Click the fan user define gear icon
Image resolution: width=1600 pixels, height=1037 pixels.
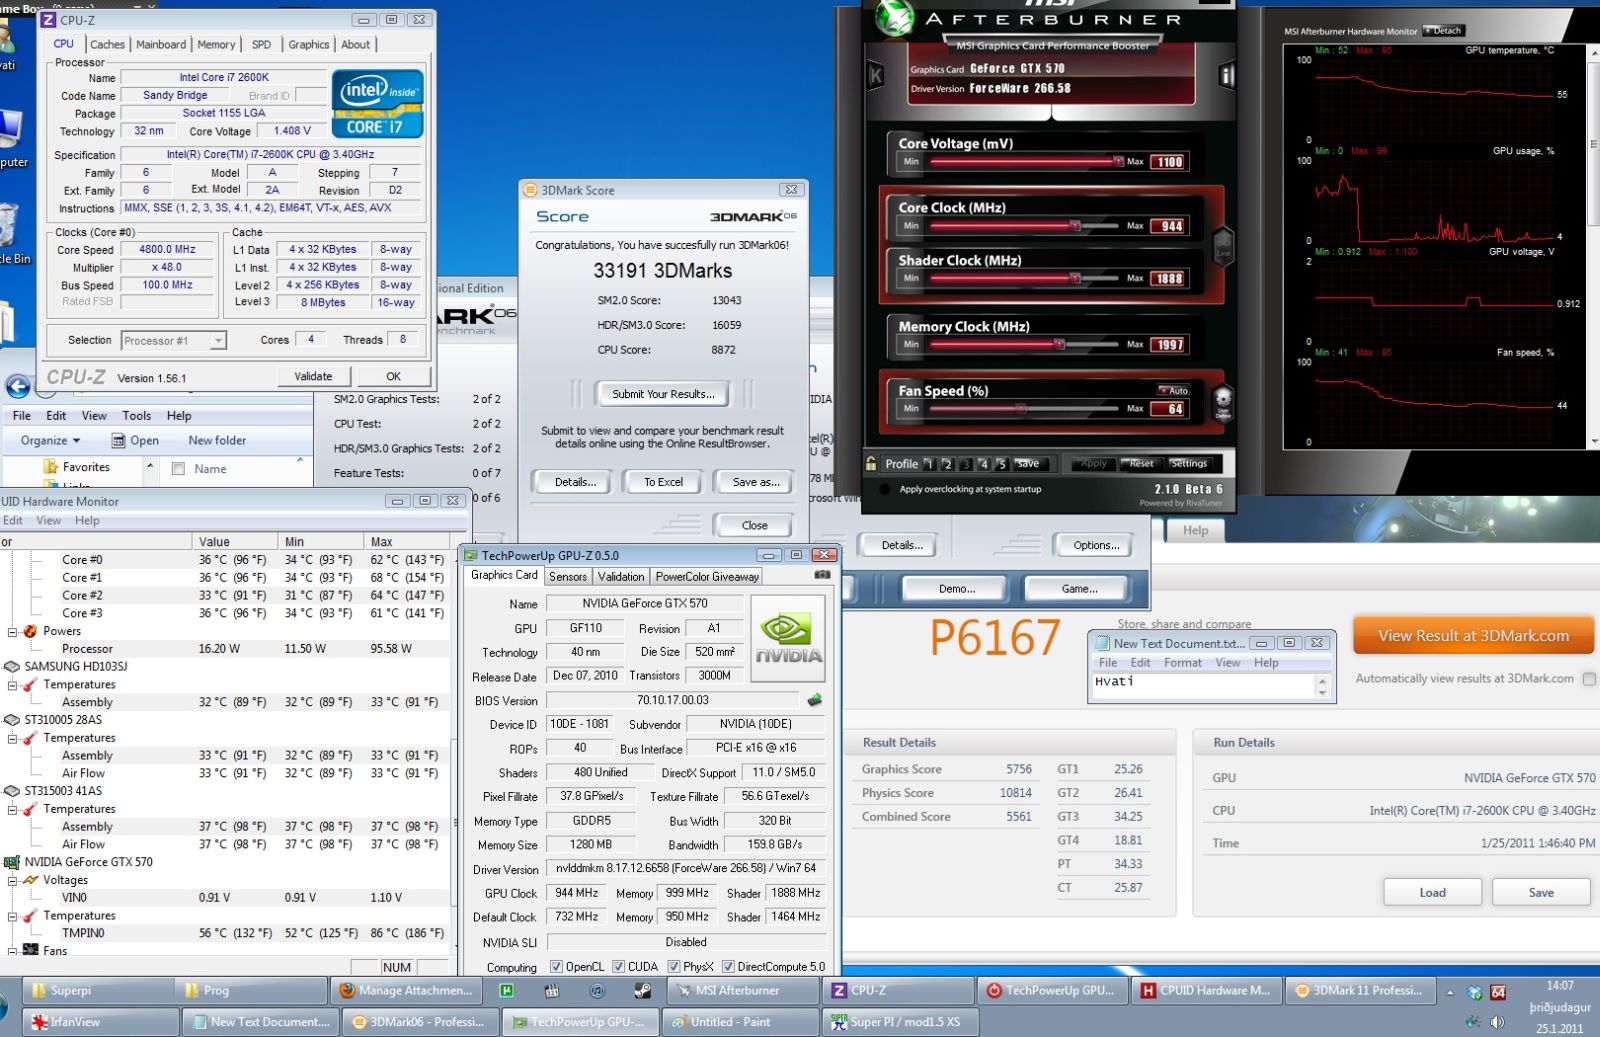click(x=1222, y=401)
